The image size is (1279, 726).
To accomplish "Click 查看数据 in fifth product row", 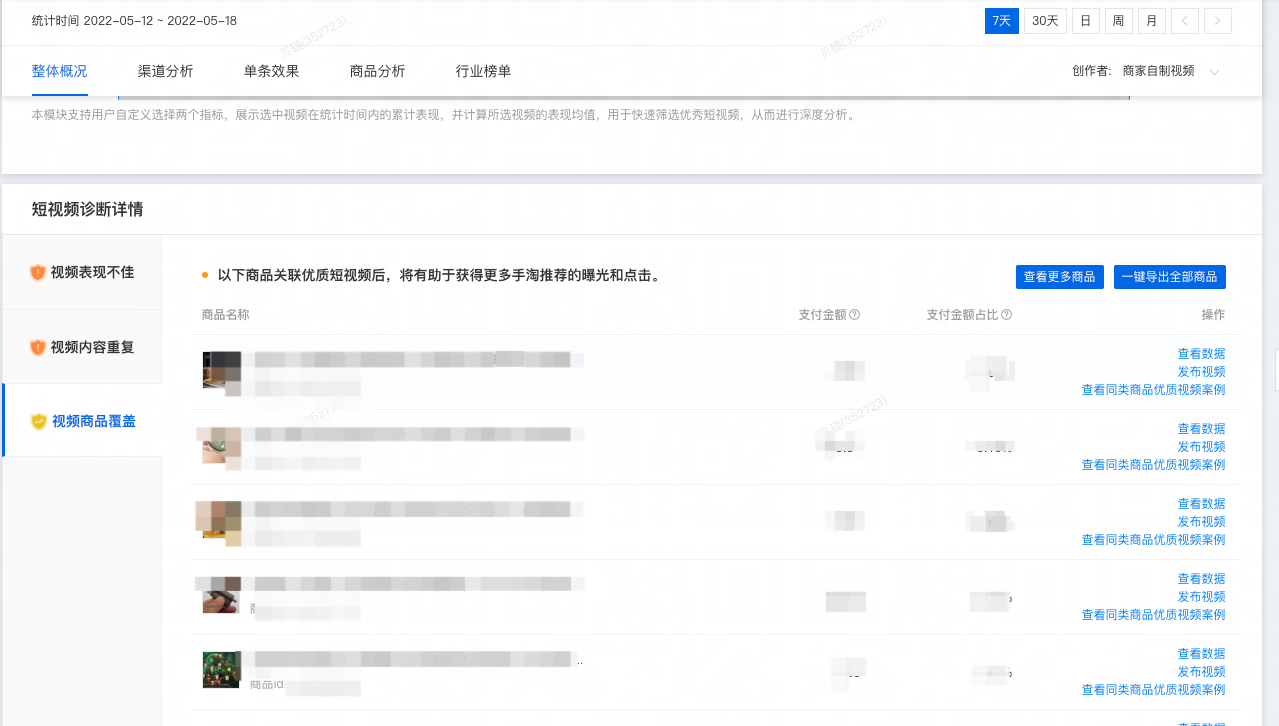I will [1201, 653].
